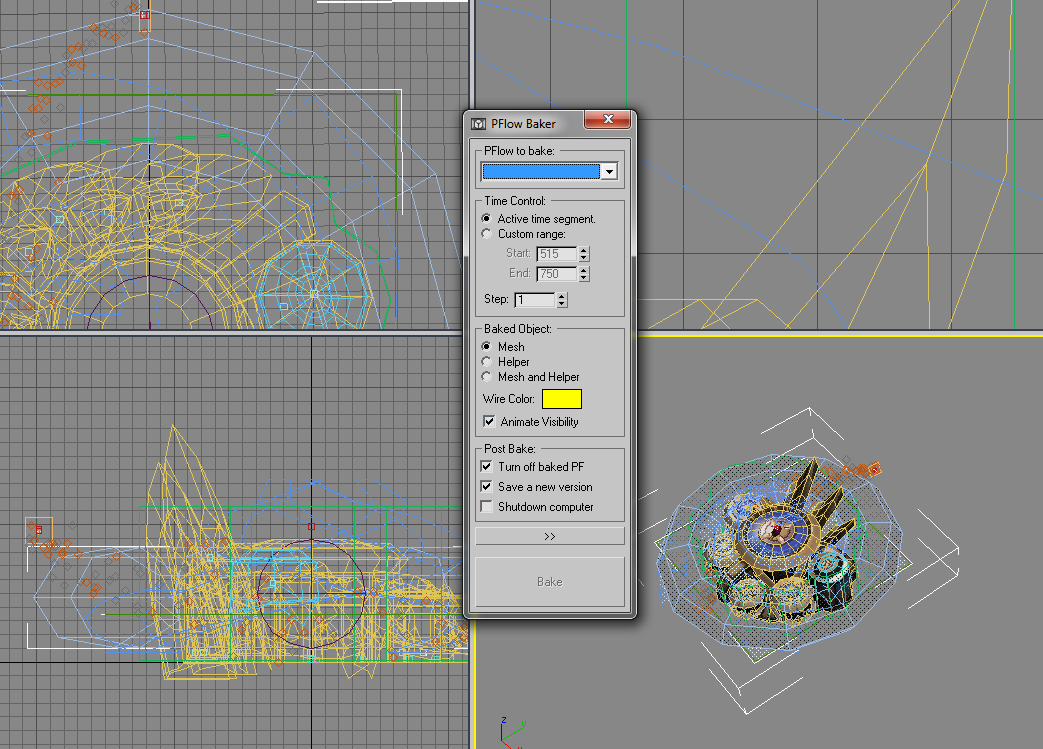Expand dialog with >> button
Viewport: 1043px width, 749px height.
pos(549,536)
